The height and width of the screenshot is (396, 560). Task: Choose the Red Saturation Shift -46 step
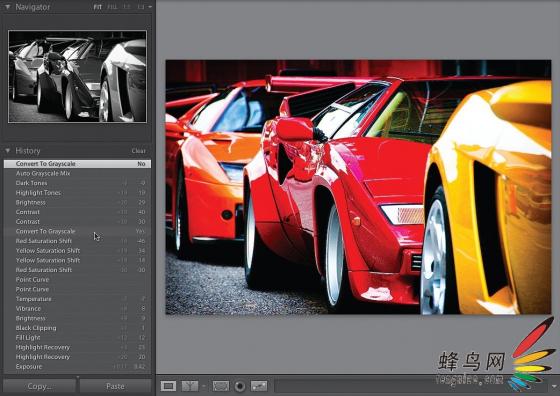coord(77,241)
